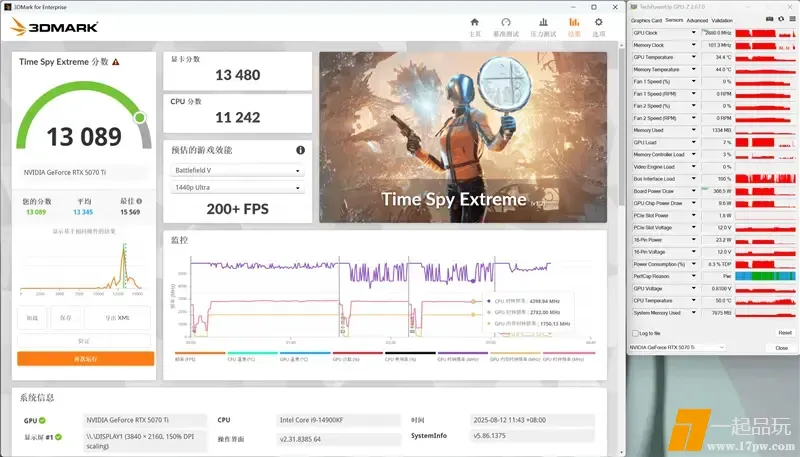
Task: Switch to the Sensors tab in GPU-Z
Action: [674, 20]
